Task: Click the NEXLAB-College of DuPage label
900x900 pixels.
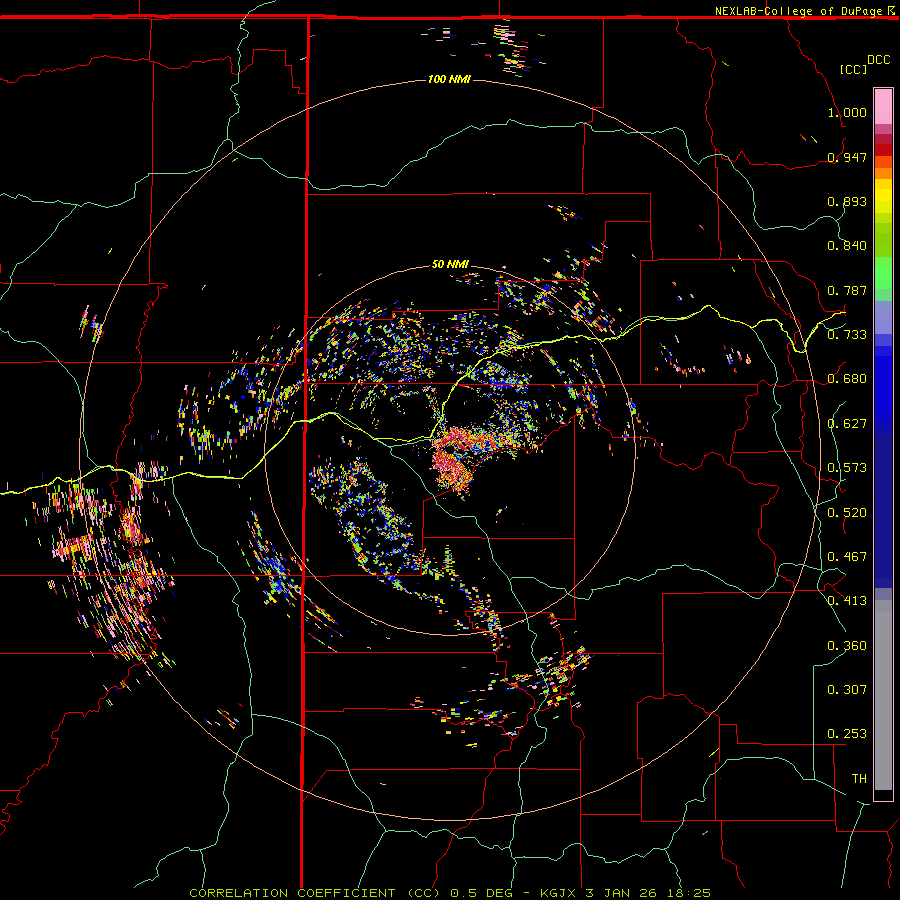Action: 798,11
